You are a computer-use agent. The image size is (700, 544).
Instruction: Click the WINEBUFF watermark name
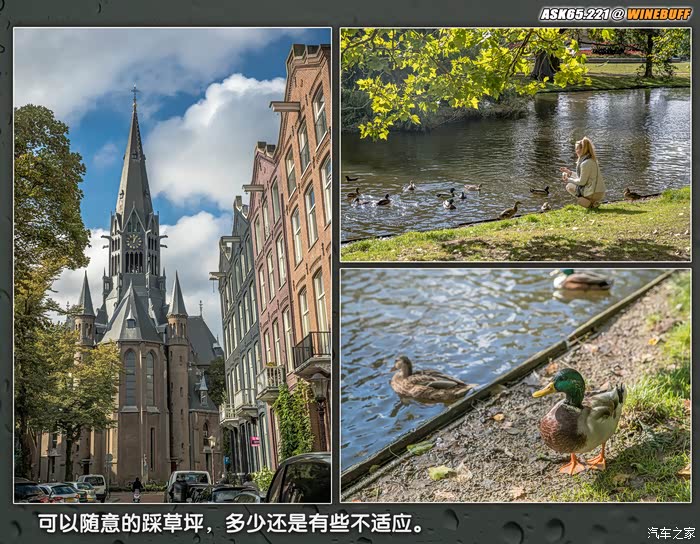[658, 14]
